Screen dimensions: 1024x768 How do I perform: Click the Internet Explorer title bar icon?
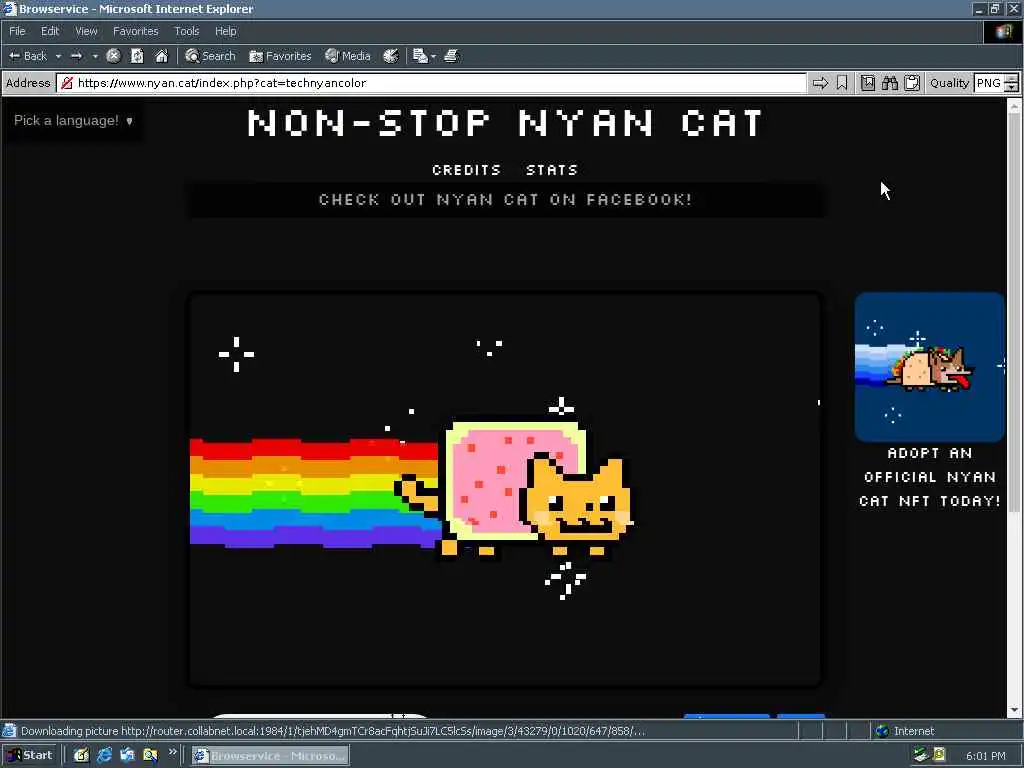9,8
